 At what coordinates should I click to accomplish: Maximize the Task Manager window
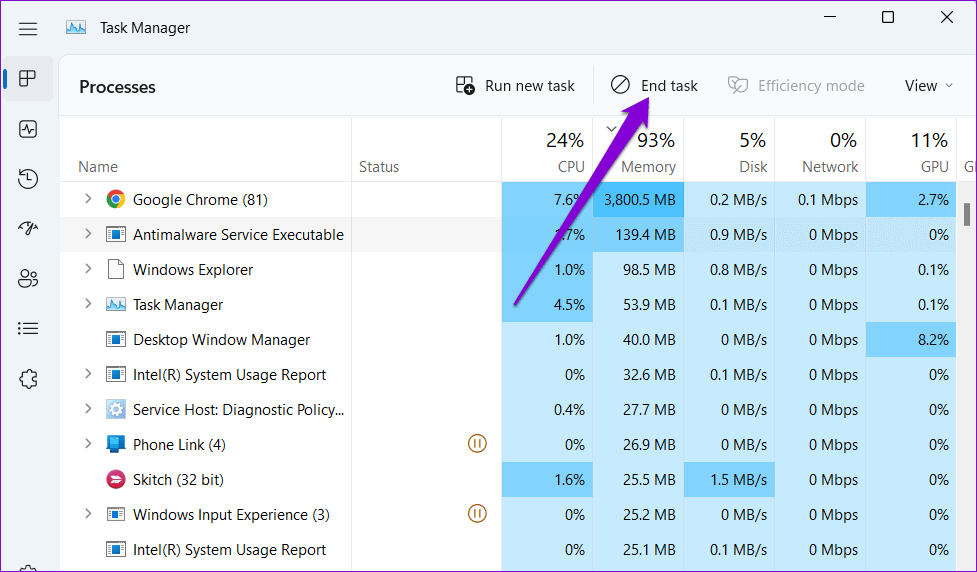pyautogui.click(x=888, y=17)
